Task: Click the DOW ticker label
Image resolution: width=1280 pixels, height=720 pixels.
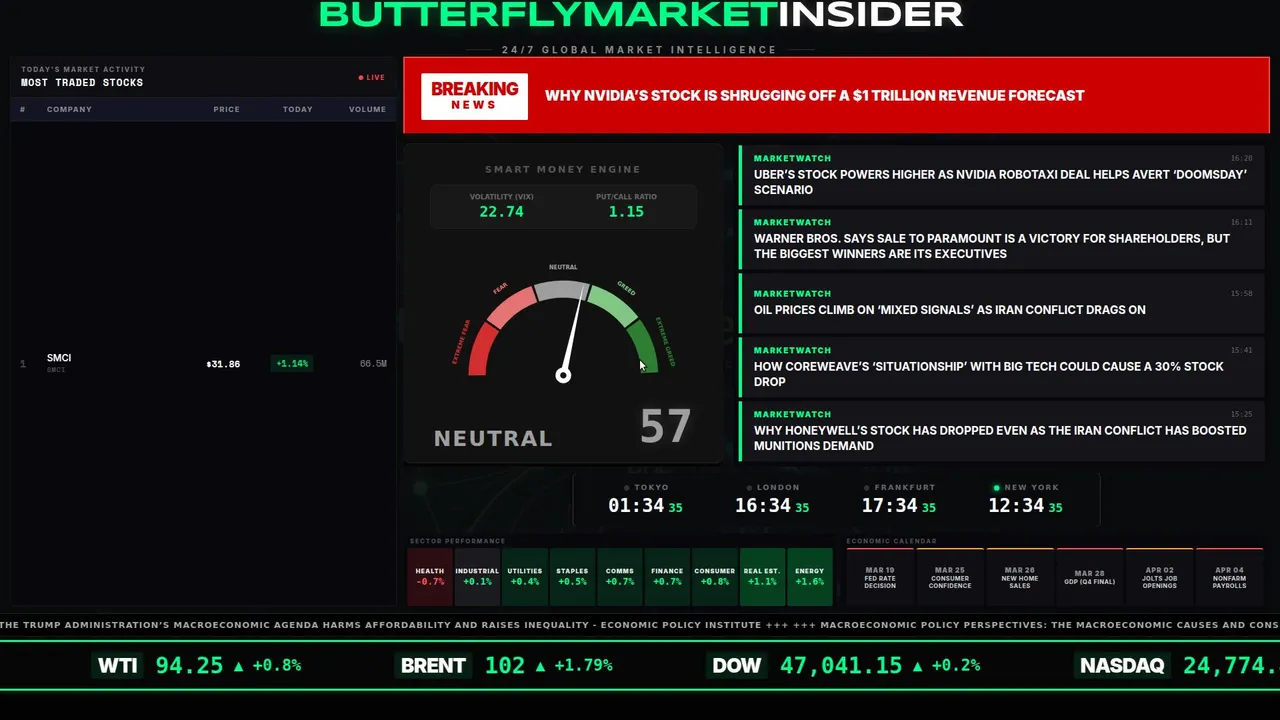Action: [736, 665]
